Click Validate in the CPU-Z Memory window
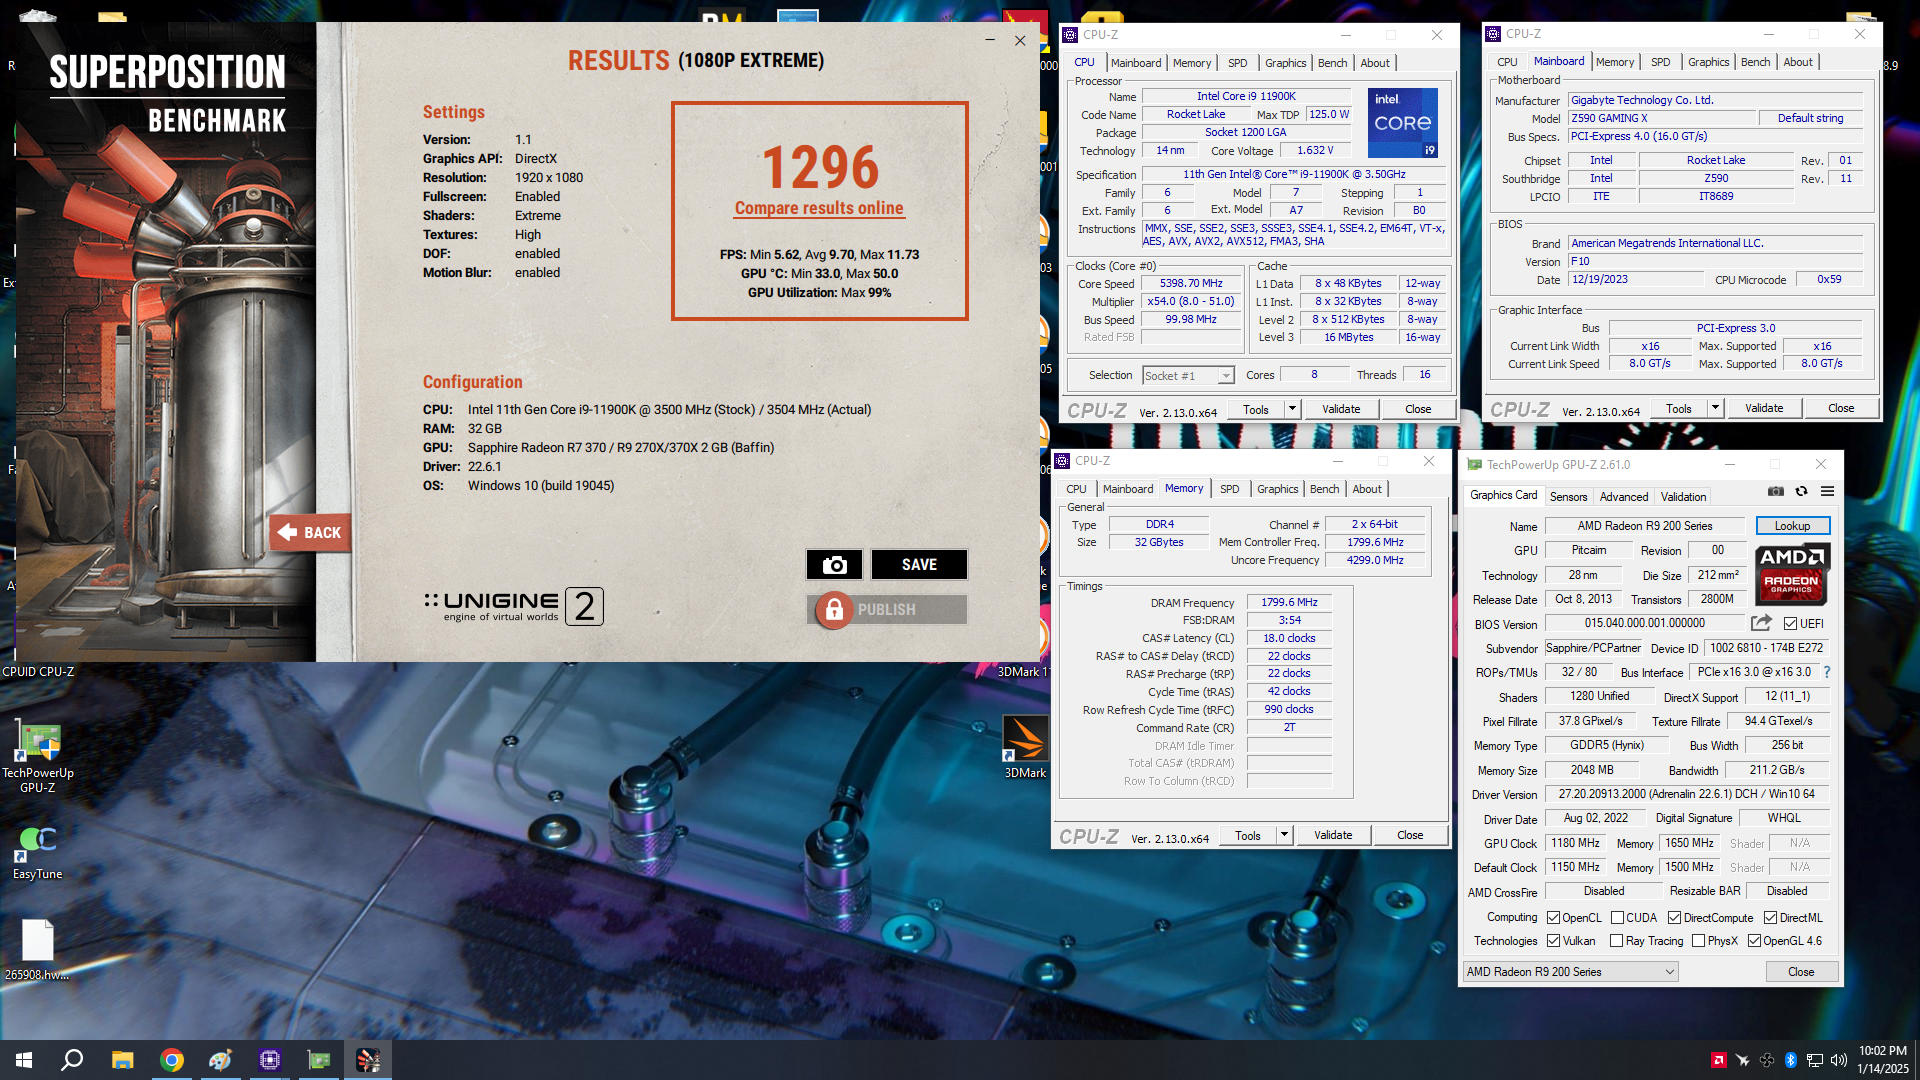 [x=1333, y=835]
